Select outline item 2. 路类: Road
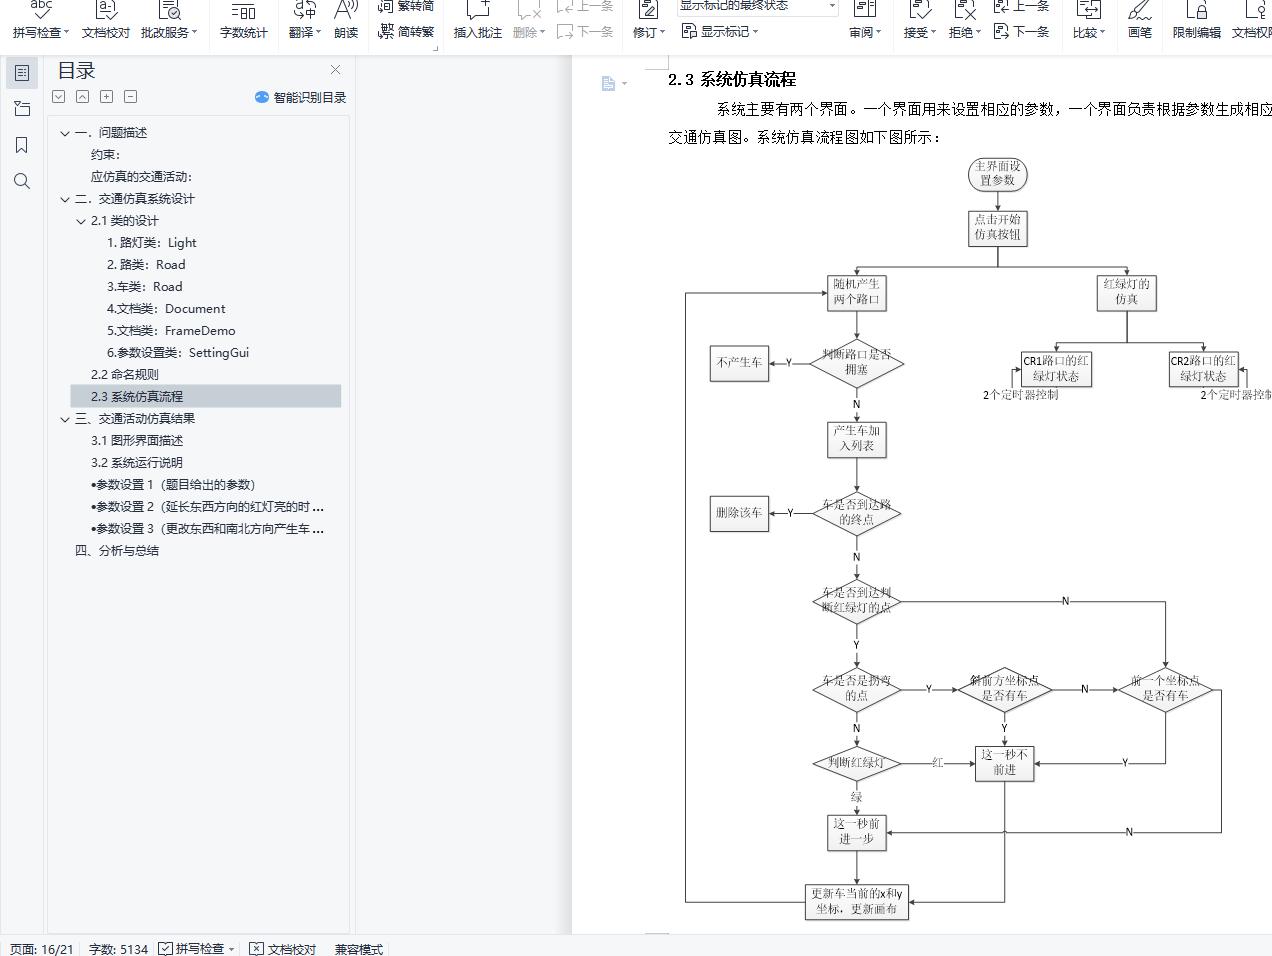The width and height of the screenshot is (1272, 956). (146, 265)
